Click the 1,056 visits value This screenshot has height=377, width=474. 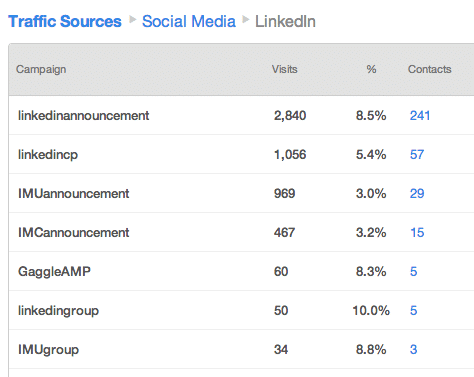tap(290, 155)
